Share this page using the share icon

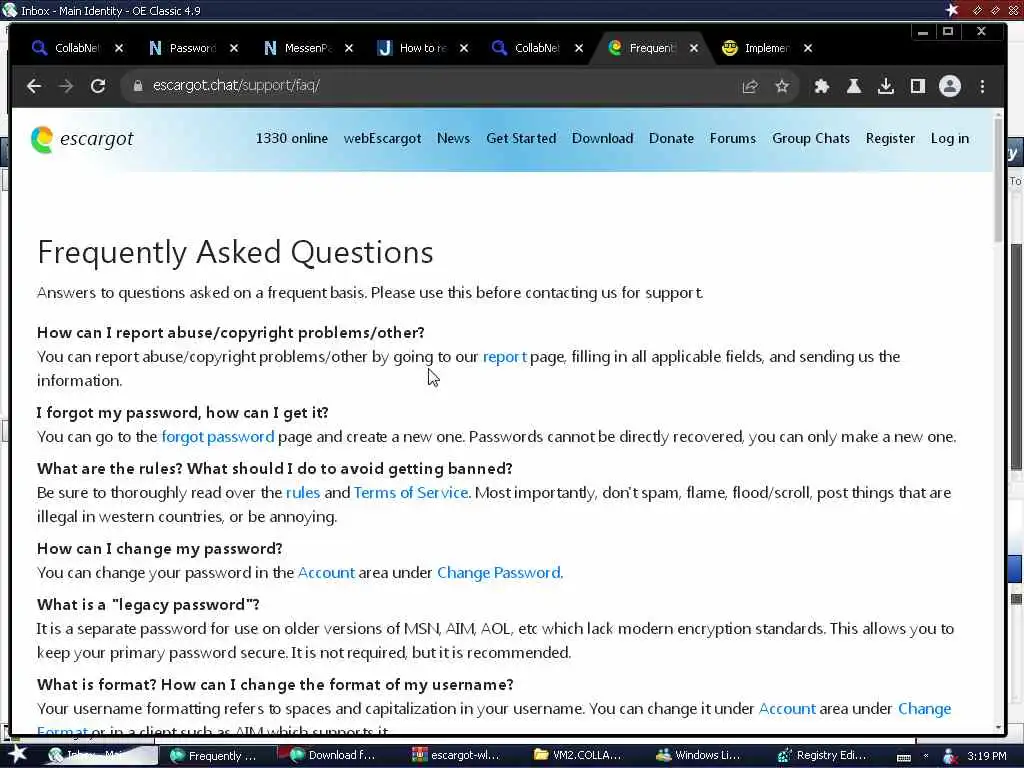(750, 86)
